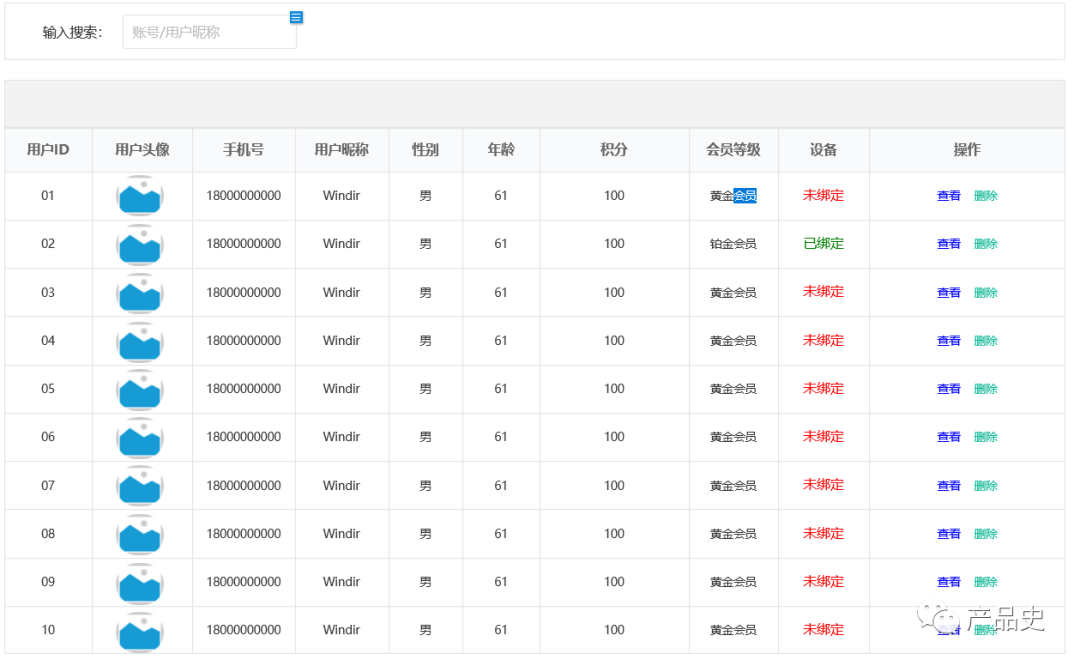Click avatar image of user 07
1080x666 pixels.
[x=141, y=486]
